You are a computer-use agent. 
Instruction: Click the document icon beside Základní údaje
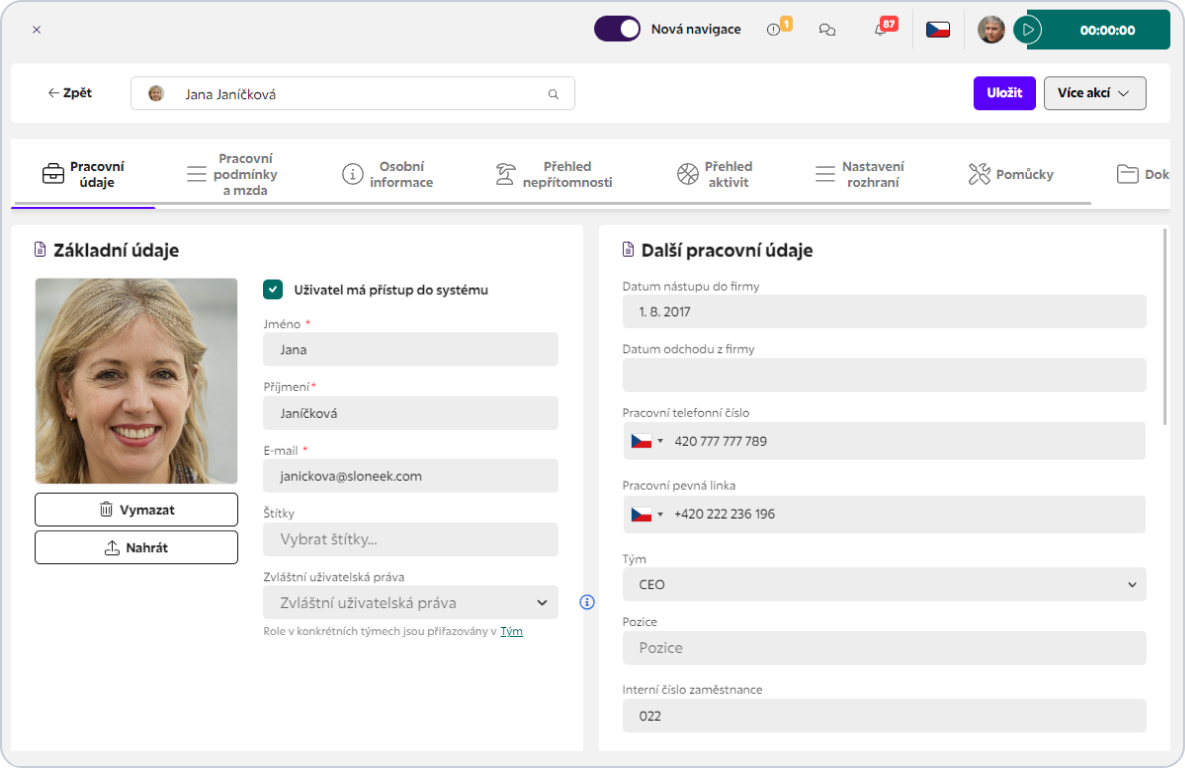[x=40, y=249]
